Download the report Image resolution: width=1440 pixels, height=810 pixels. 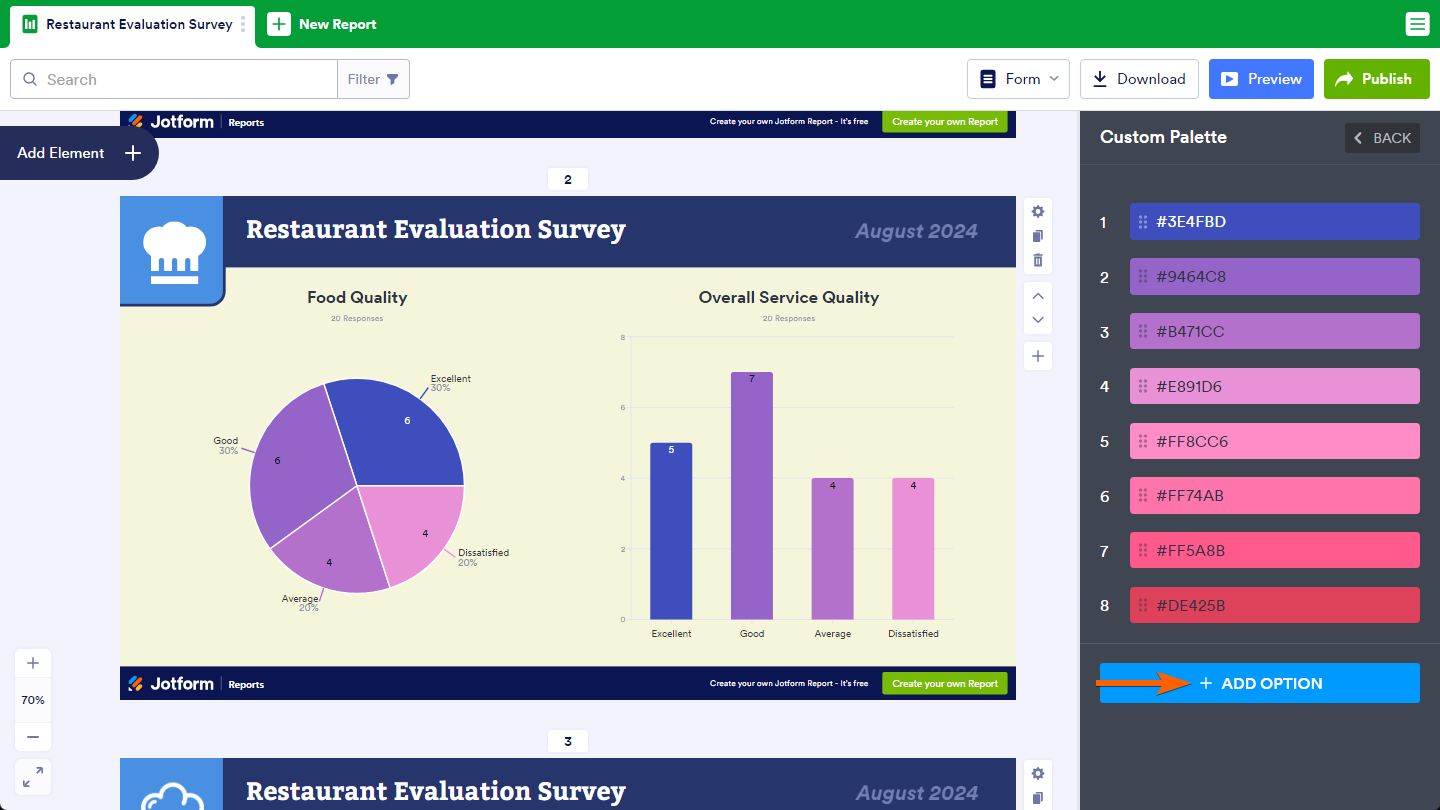pos(1139,79)
